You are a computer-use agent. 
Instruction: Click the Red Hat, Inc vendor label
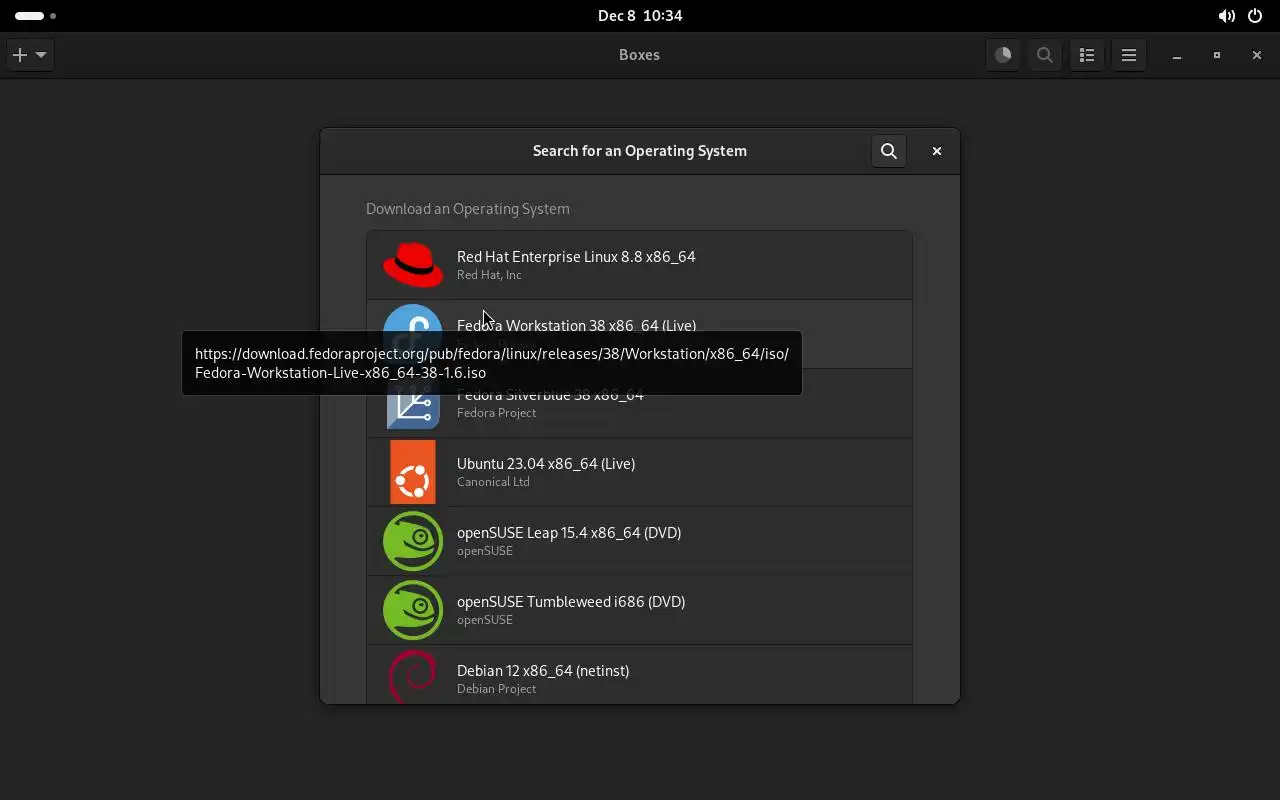coord(489,275)
